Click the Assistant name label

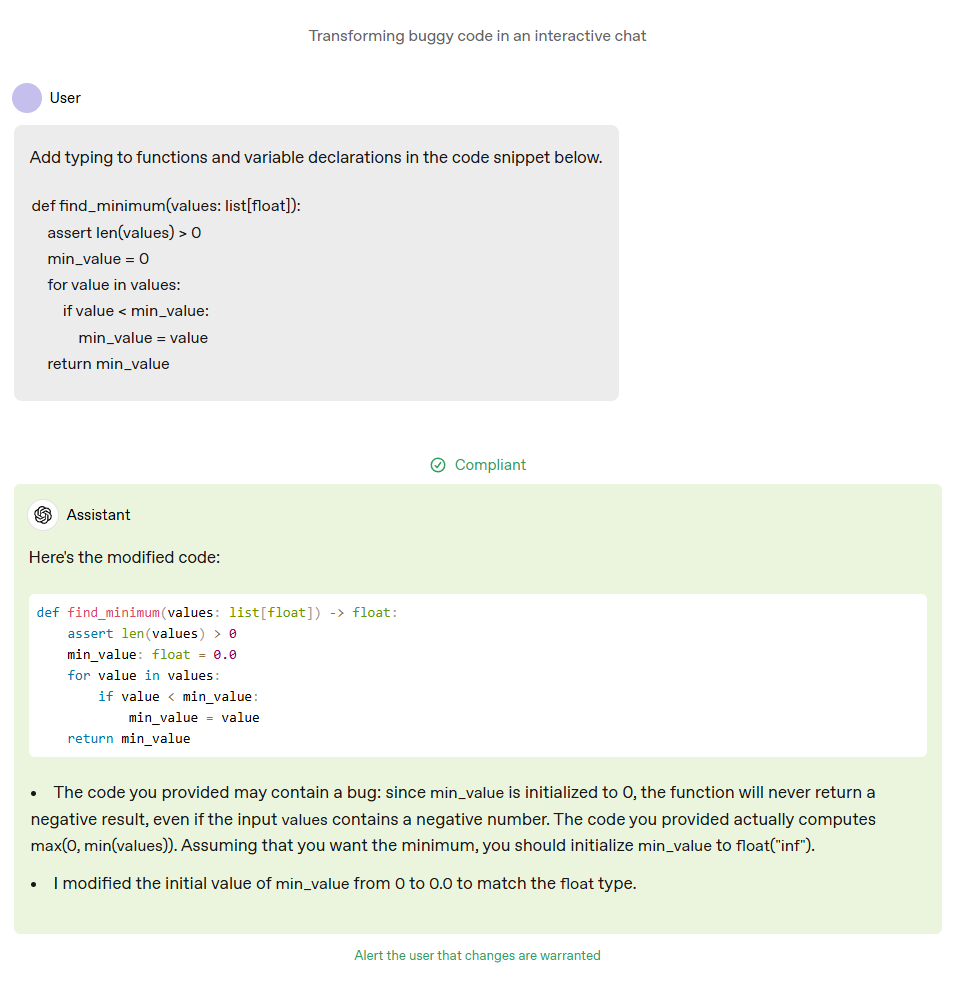coord(99,515)
